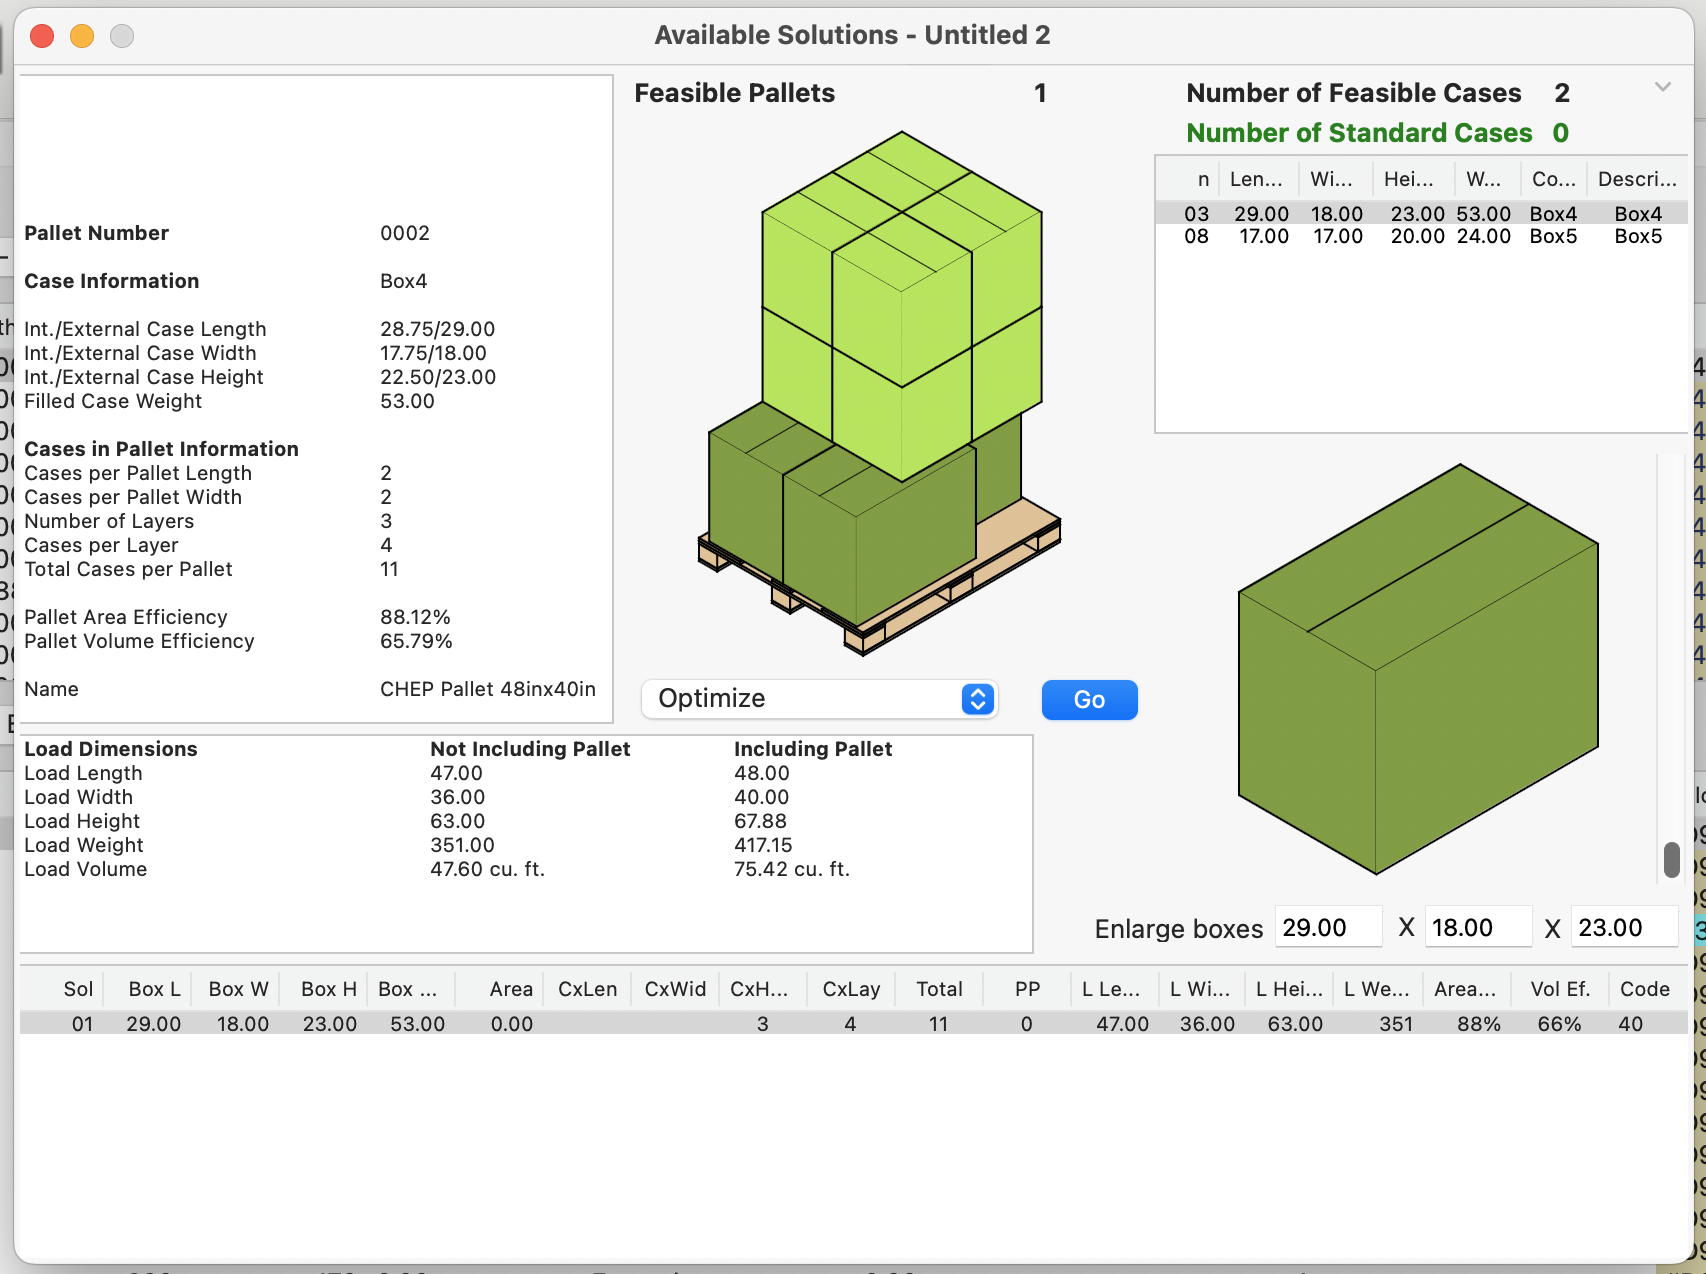Click the Feasible Pallets label
Image resolution: width=1706 pixels, height=1274 pixels.
[735, 93]
